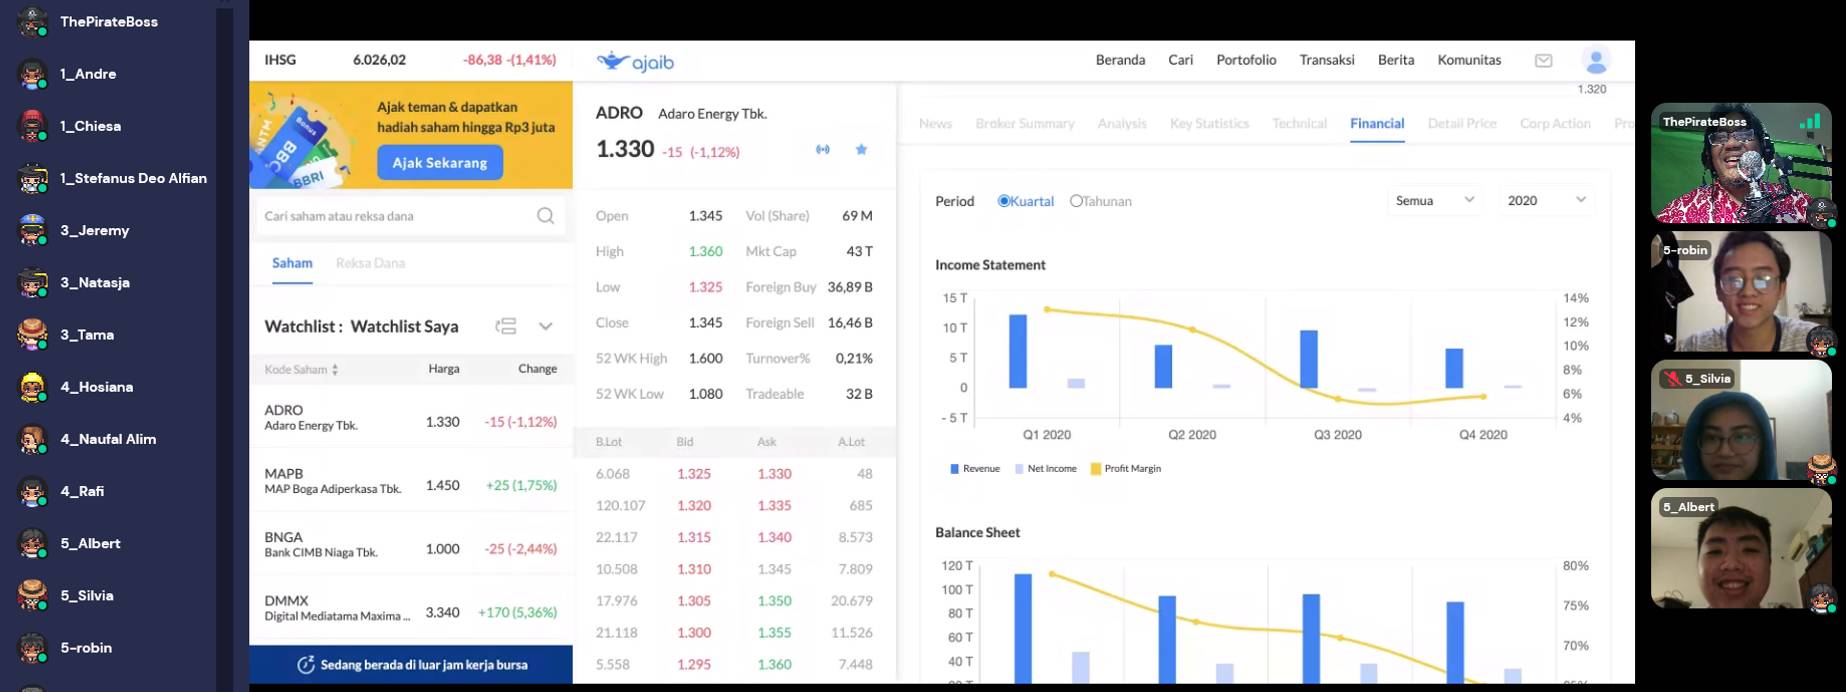The width and height of the screenshot is (1846, 692).
Task: Click the stock search input field
Action: click(x=395, y=216)
